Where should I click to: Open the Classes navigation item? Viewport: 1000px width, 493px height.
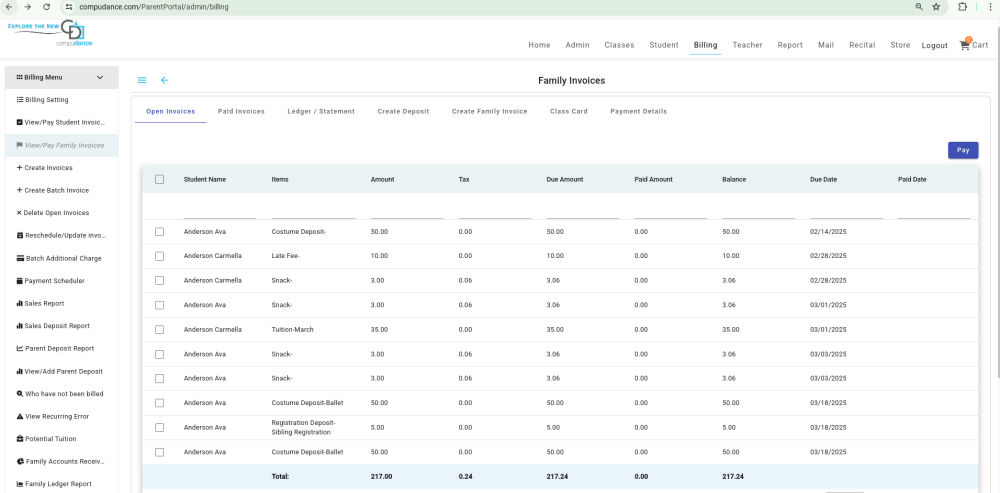[619, 45]
